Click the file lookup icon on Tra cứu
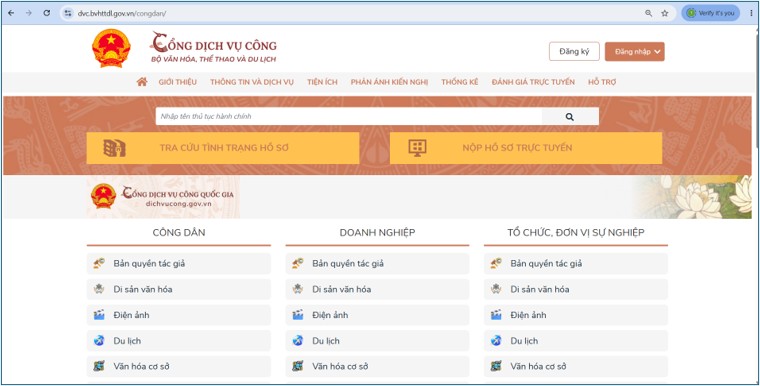 point(114,148)
